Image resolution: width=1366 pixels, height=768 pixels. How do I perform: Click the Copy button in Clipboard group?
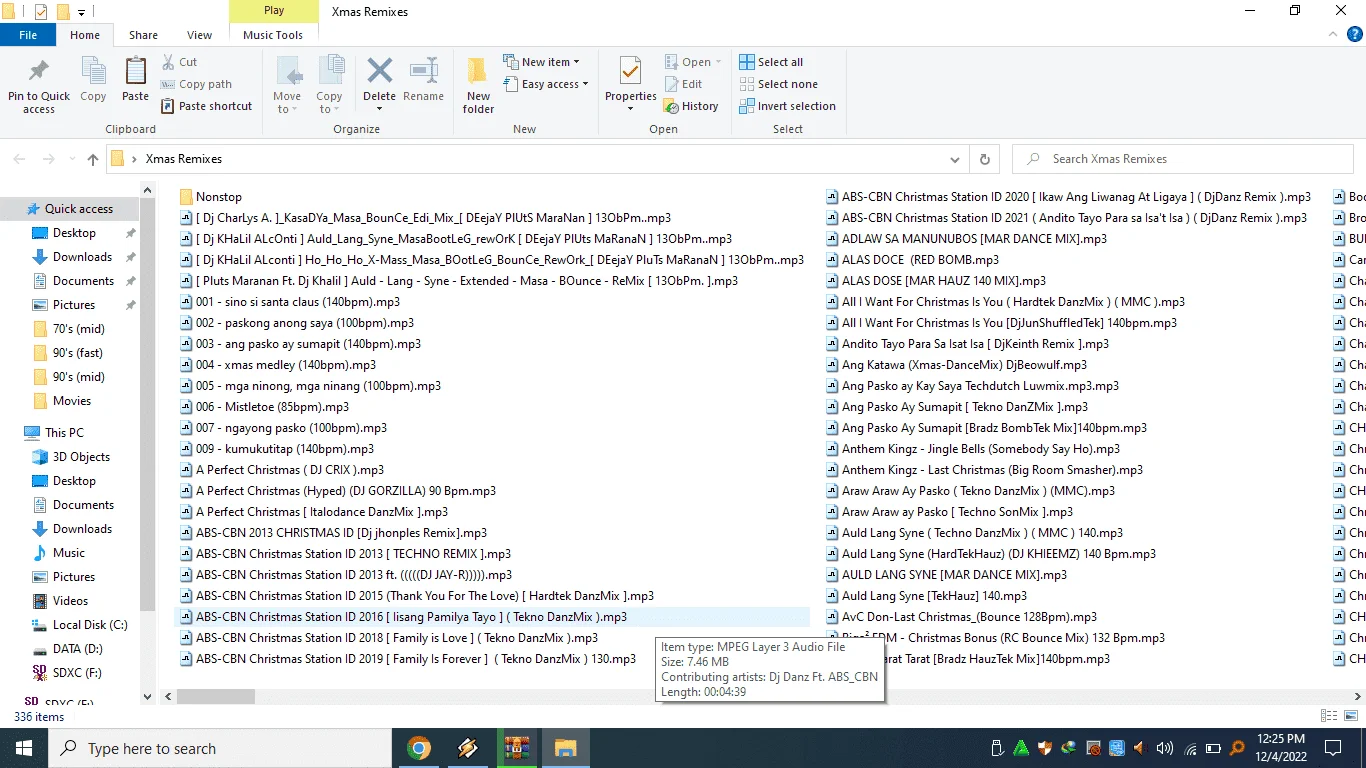pyautogui.click(x=93, y=80)
